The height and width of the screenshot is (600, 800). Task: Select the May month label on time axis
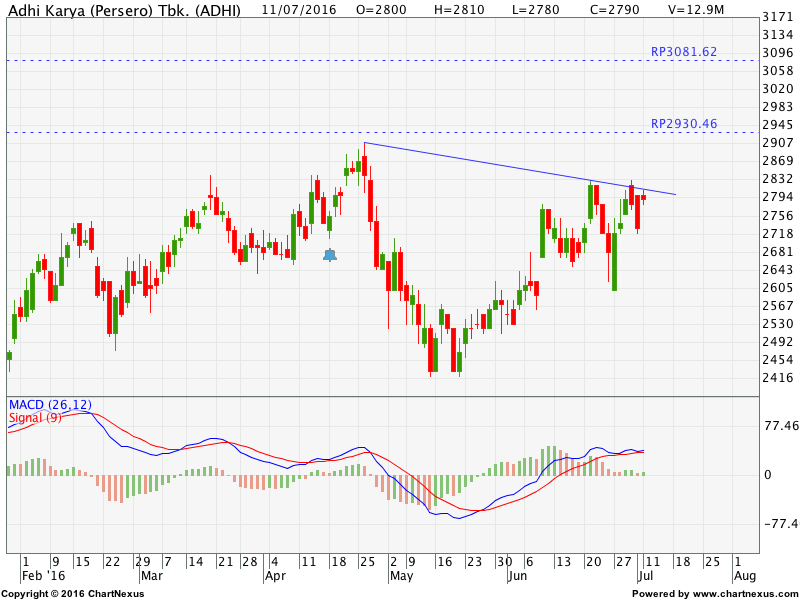(x=401, y=577)
